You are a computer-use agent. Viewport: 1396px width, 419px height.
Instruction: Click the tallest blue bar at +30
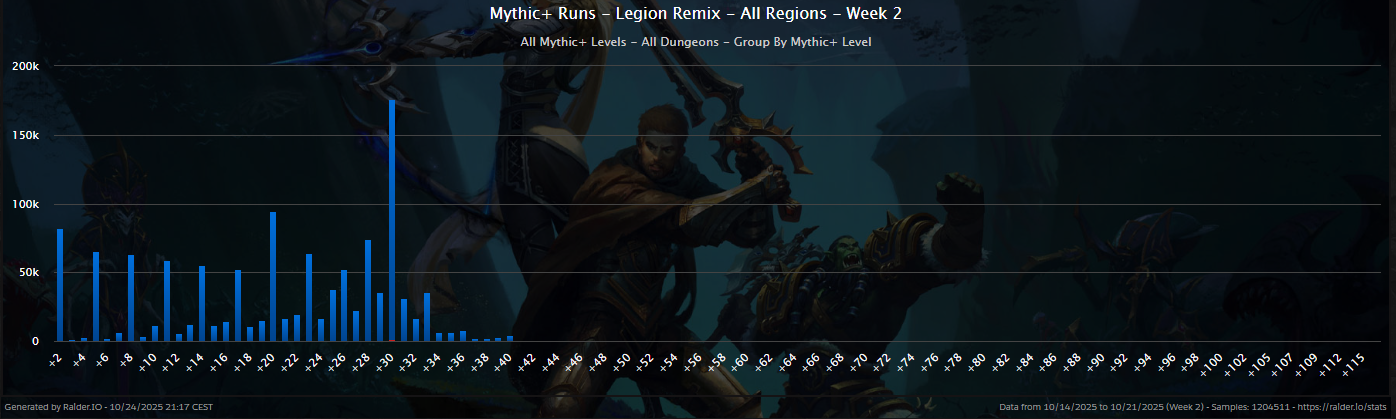392,220
